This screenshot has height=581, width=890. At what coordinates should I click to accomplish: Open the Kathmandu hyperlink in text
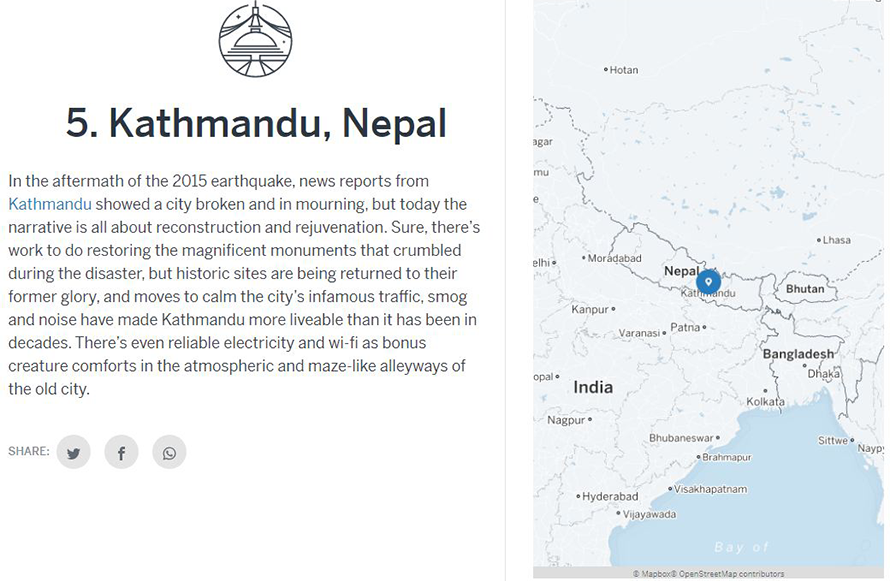[50, 204]
